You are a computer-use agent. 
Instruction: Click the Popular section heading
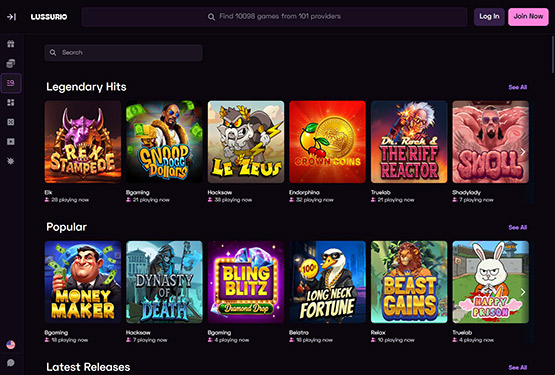[66, 227]
